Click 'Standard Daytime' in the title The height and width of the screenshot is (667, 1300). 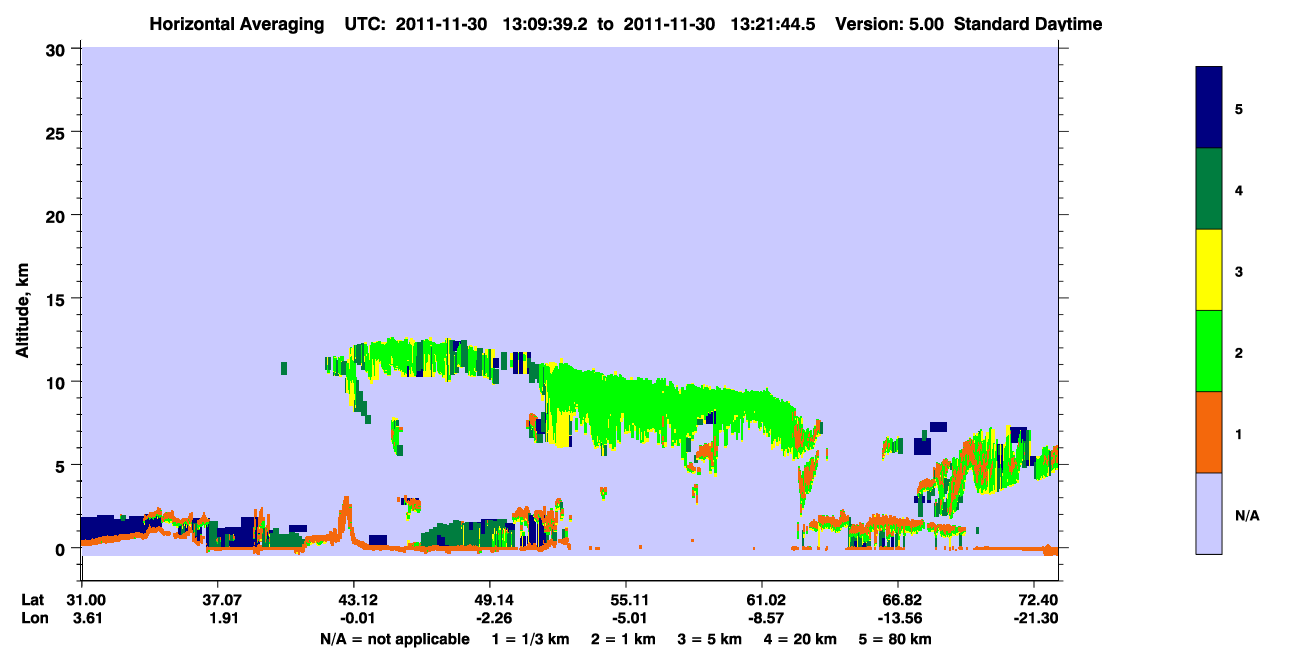pyautogui.click(x=1028, y=24)
